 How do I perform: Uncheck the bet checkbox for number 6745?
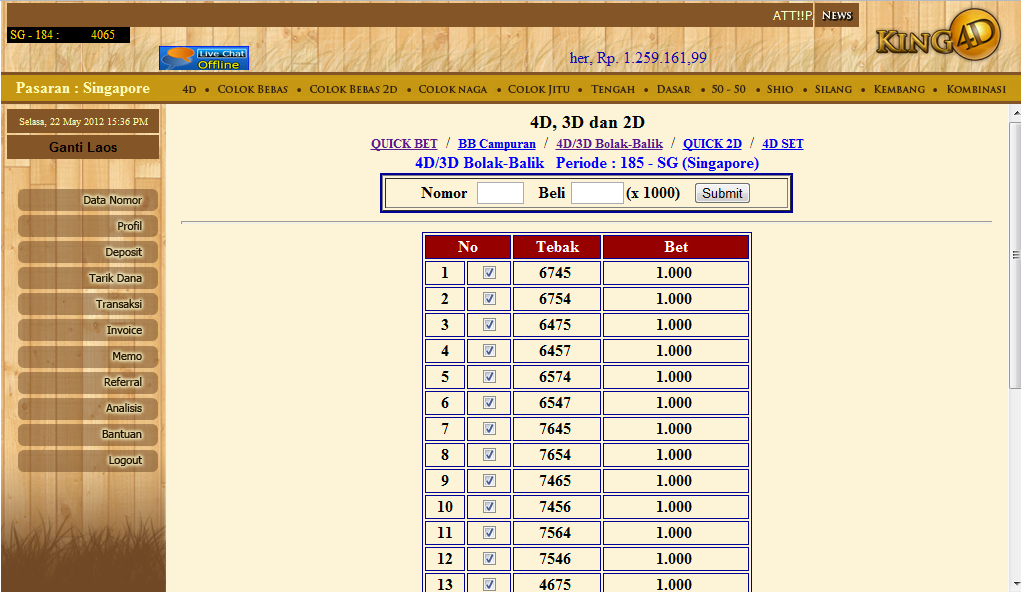click(x=489, y=272)
